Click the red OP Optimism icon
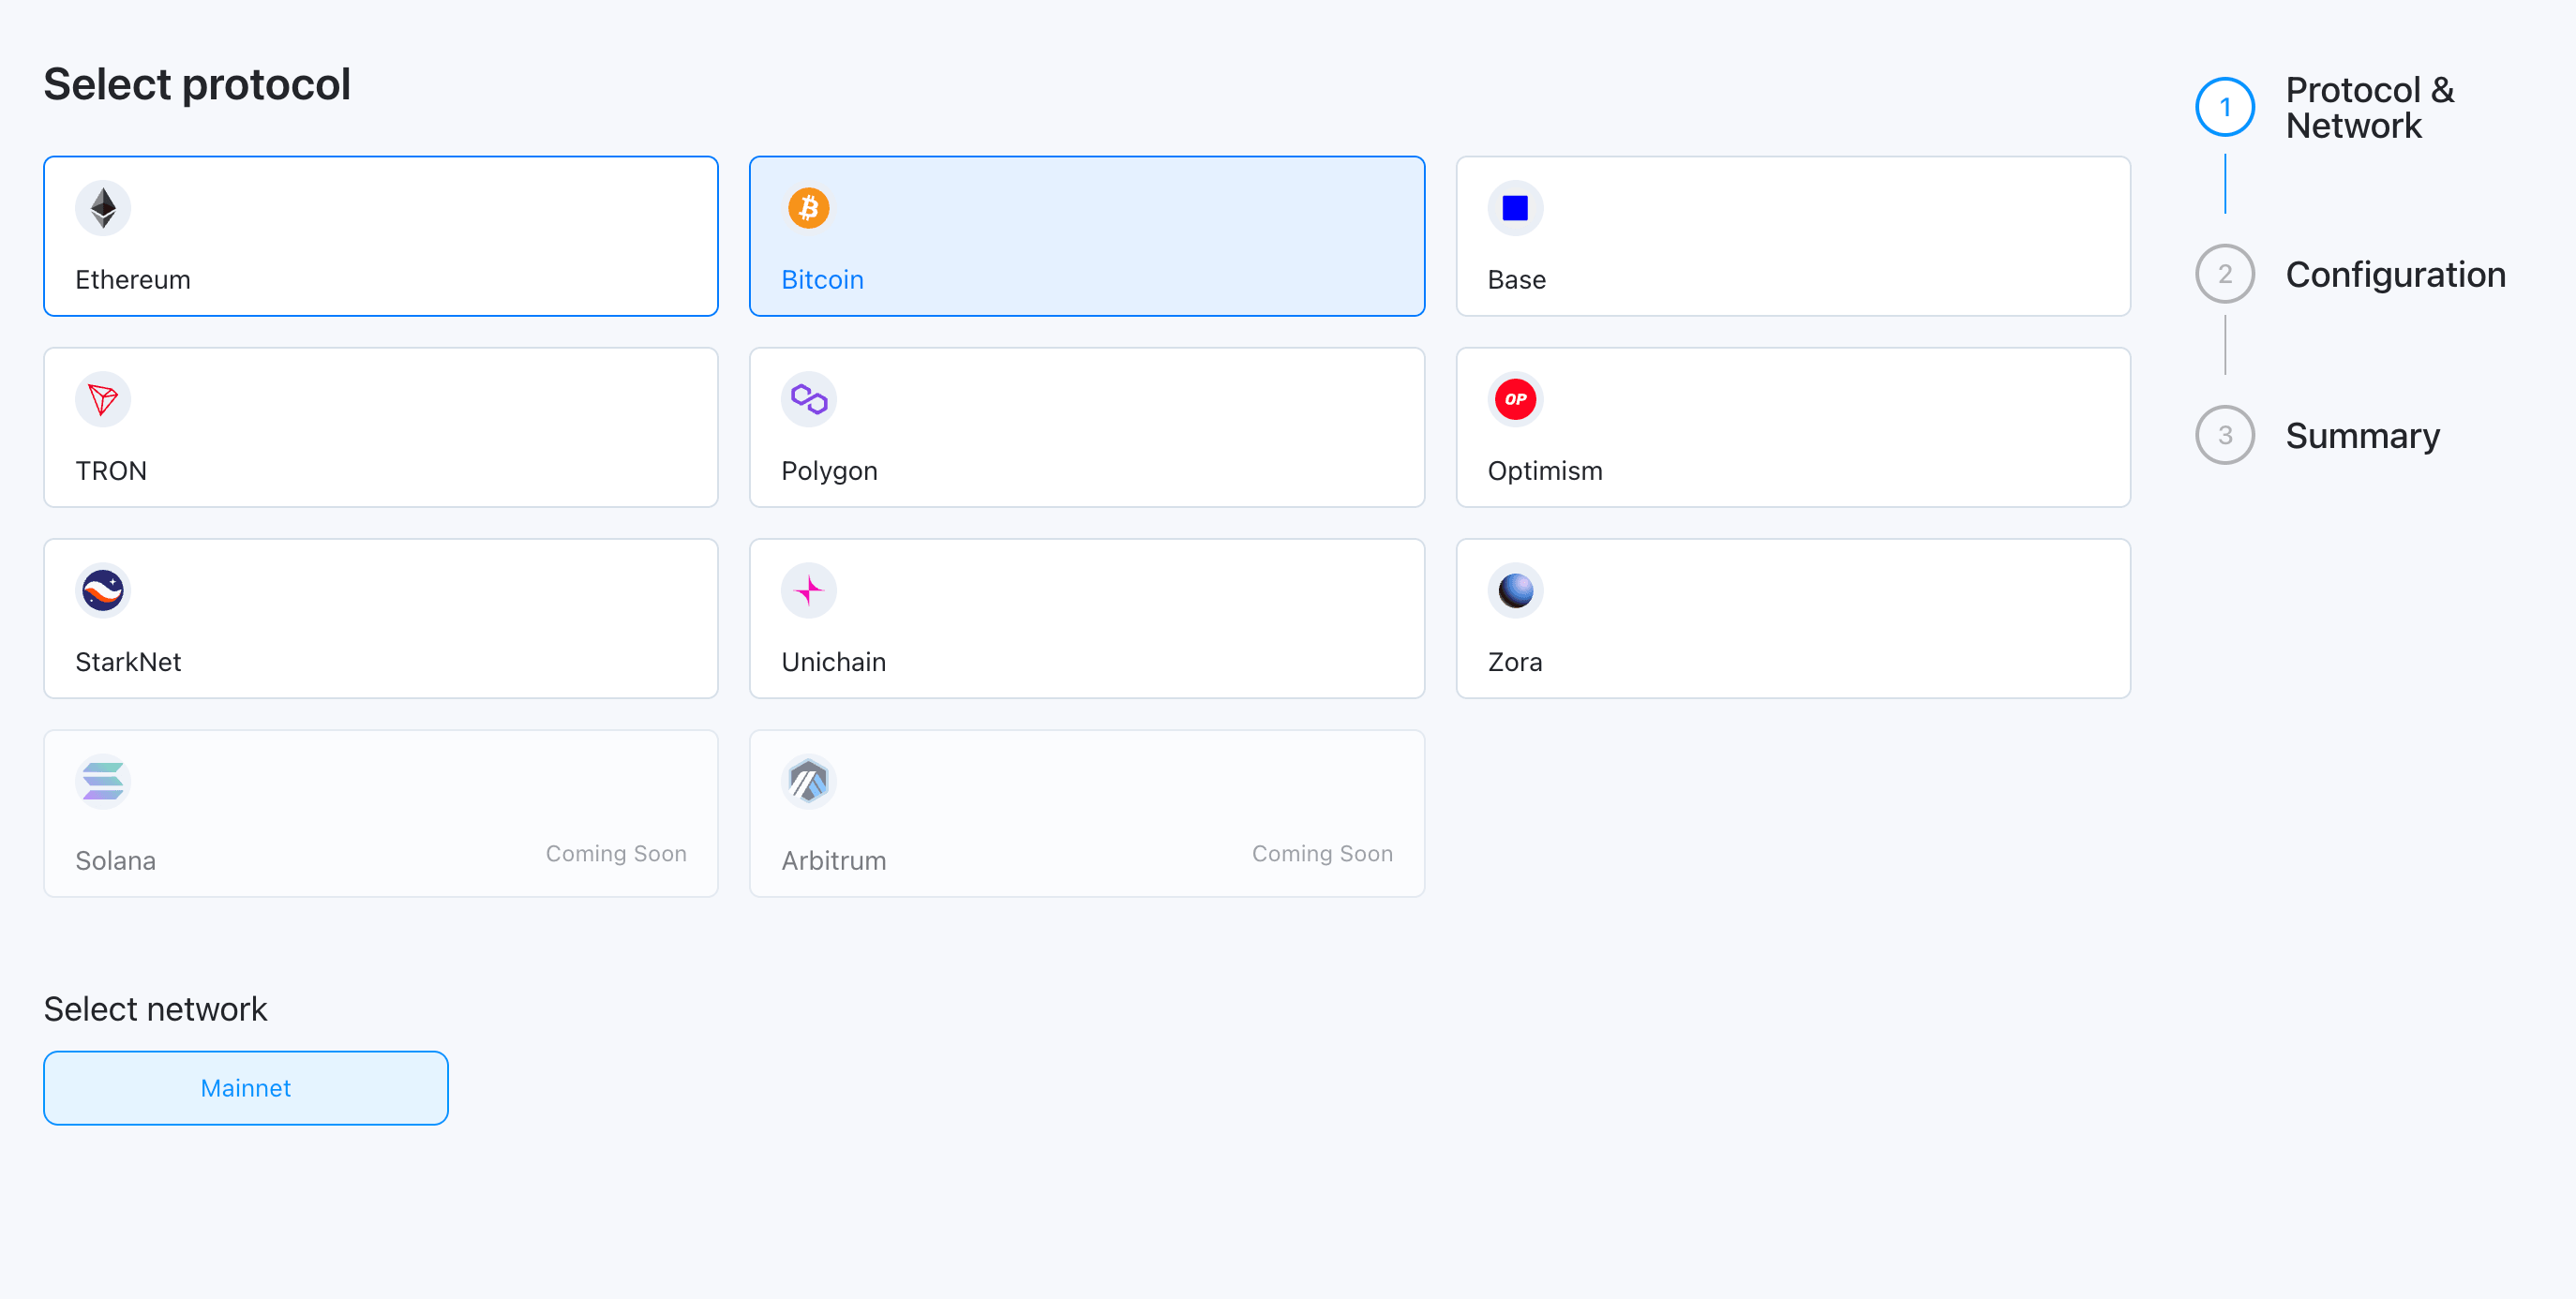This screenshot has height=1299, width=2576. click(1515, 399)
